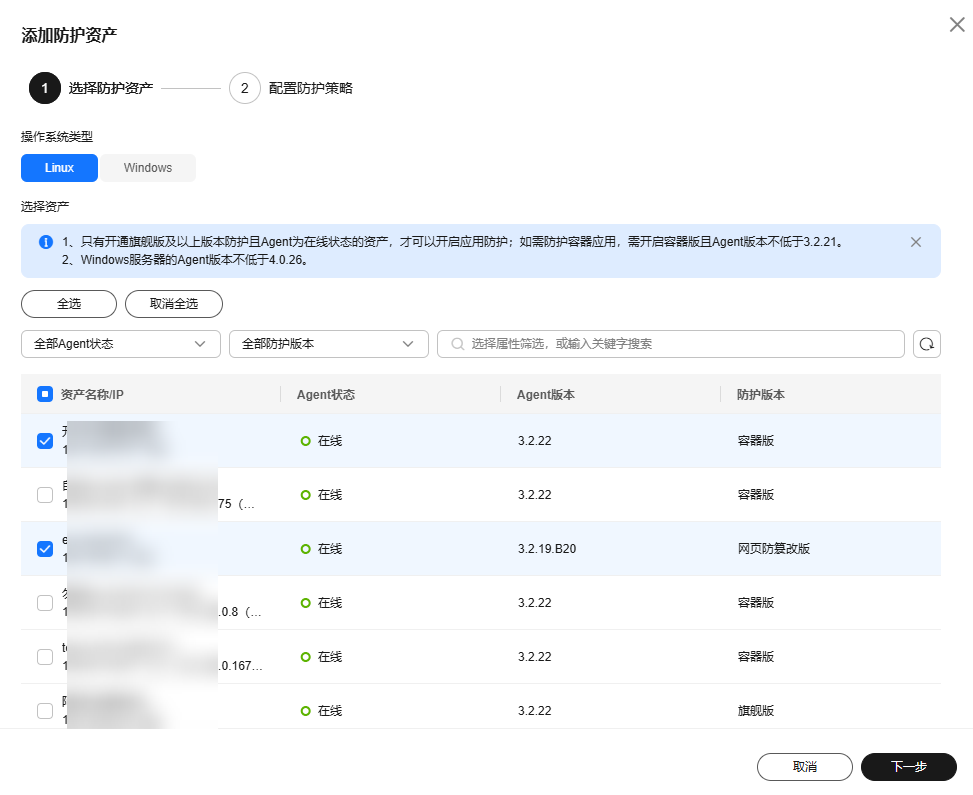Click the 取消全选 button

tap(173, 304)
